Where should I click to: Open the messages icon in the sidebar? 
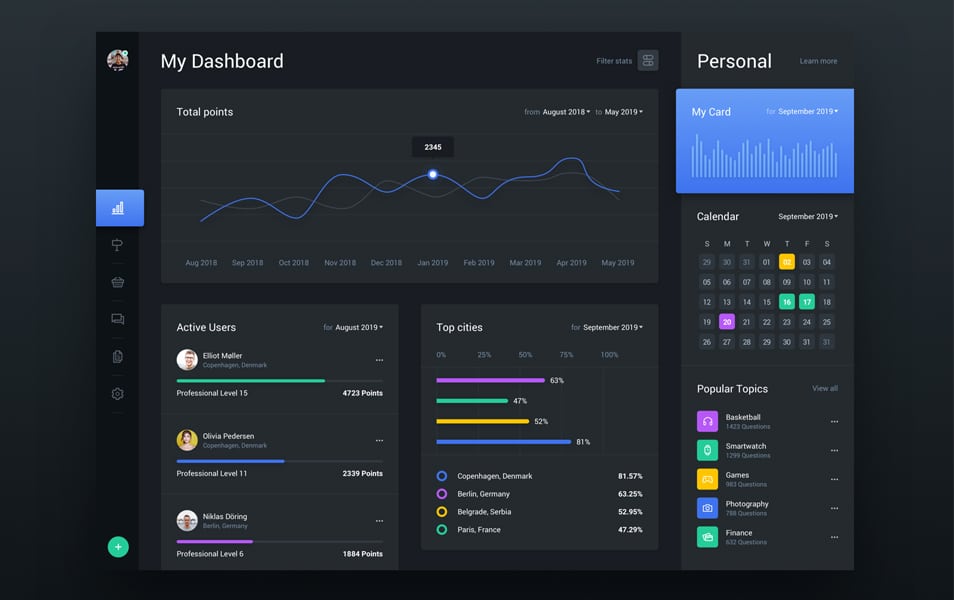click(117, 318)
